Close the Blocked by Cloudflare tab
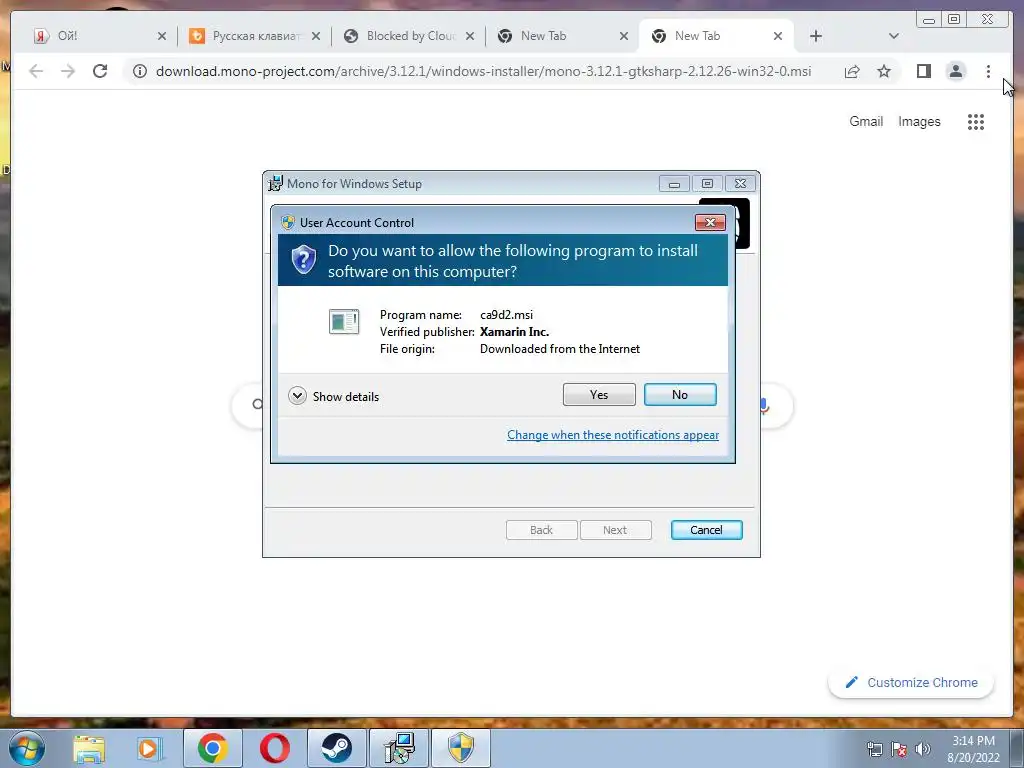This screenshot has height=768, width=1024. click(x=470, y=37)
